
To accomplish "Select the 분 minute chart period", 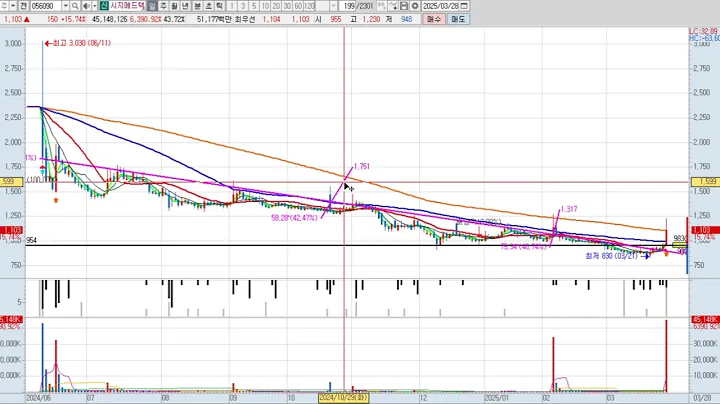I will click(x=197, y=6).
